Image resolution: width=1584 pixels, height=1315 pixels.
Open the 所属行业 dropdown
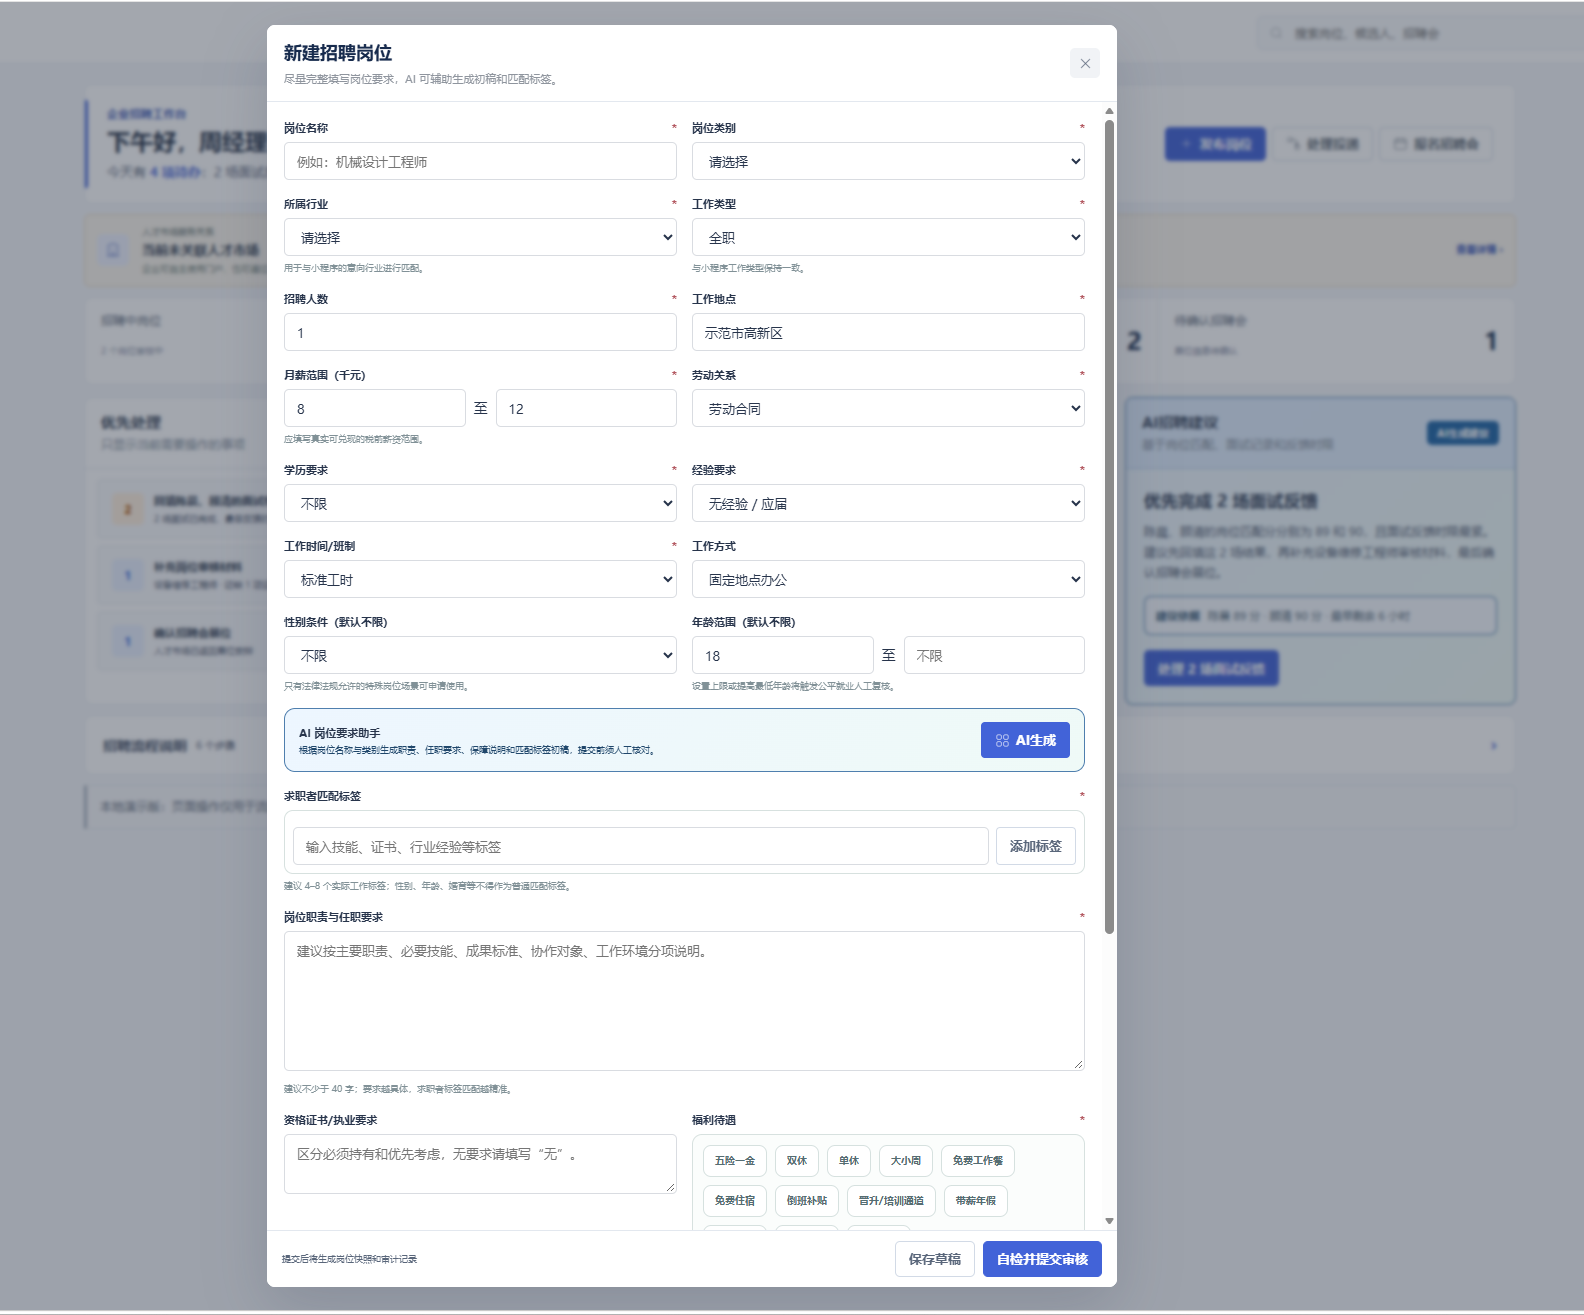coord(480,237)
